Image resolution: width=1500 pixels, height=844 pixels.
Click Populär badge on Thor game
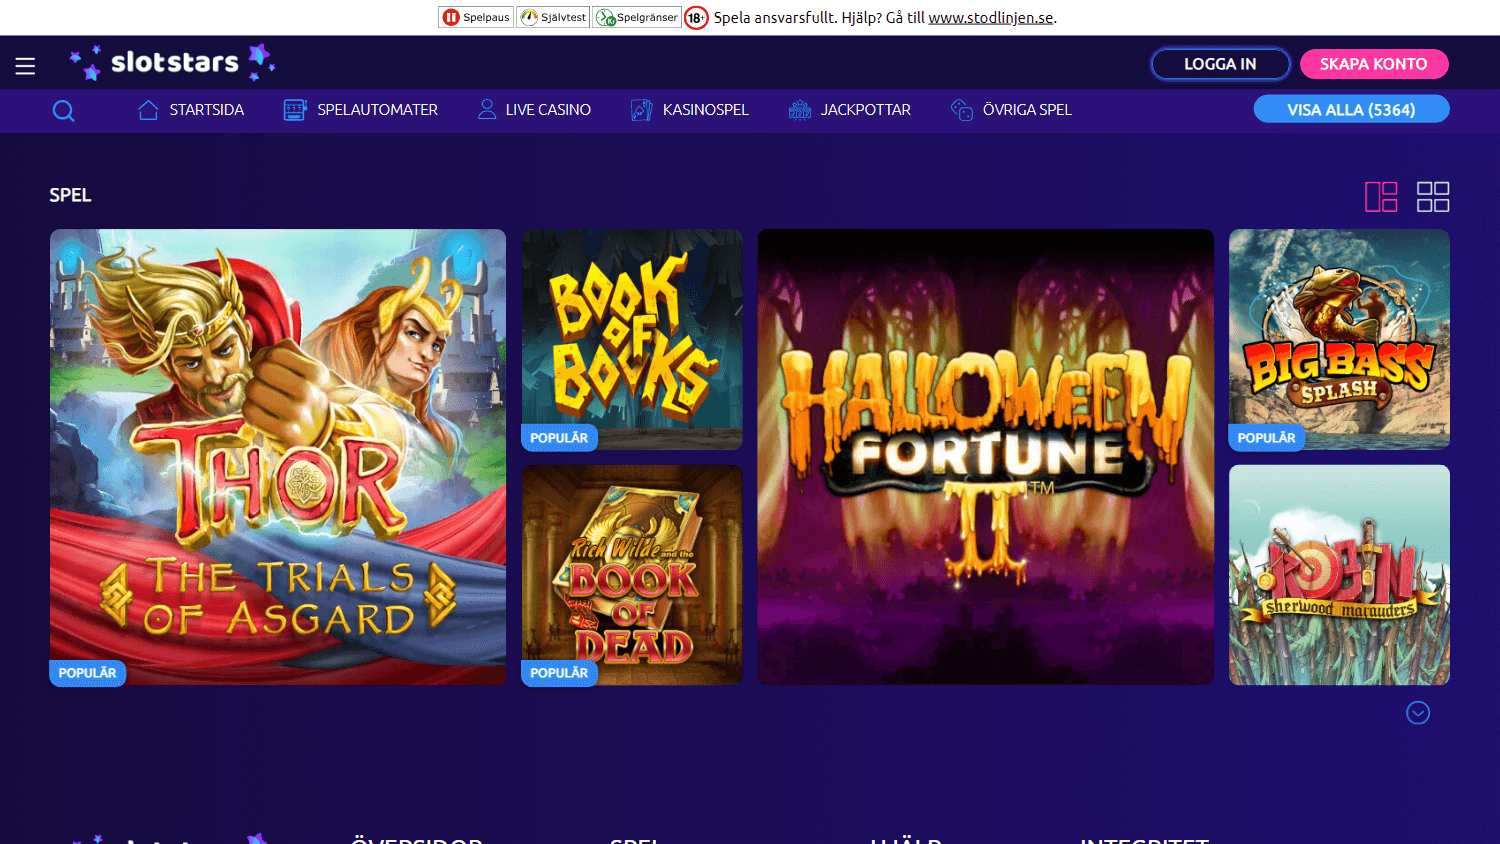click(88, 673)
